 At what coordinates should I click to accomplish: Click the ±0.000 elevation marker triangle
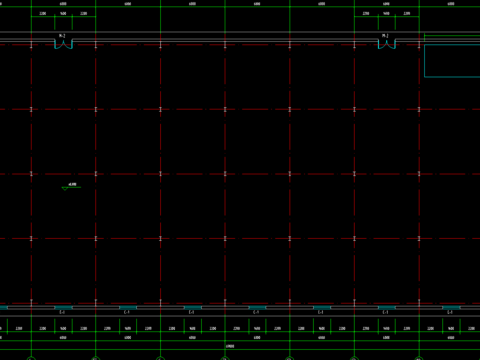coord(65,189)
